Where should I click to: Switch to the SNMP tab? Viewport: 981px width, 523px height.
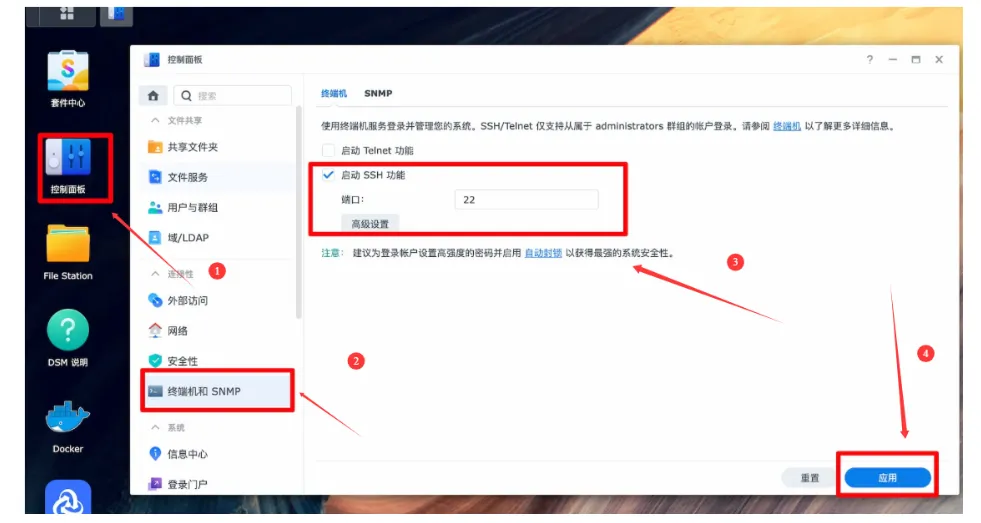point(378,93)
